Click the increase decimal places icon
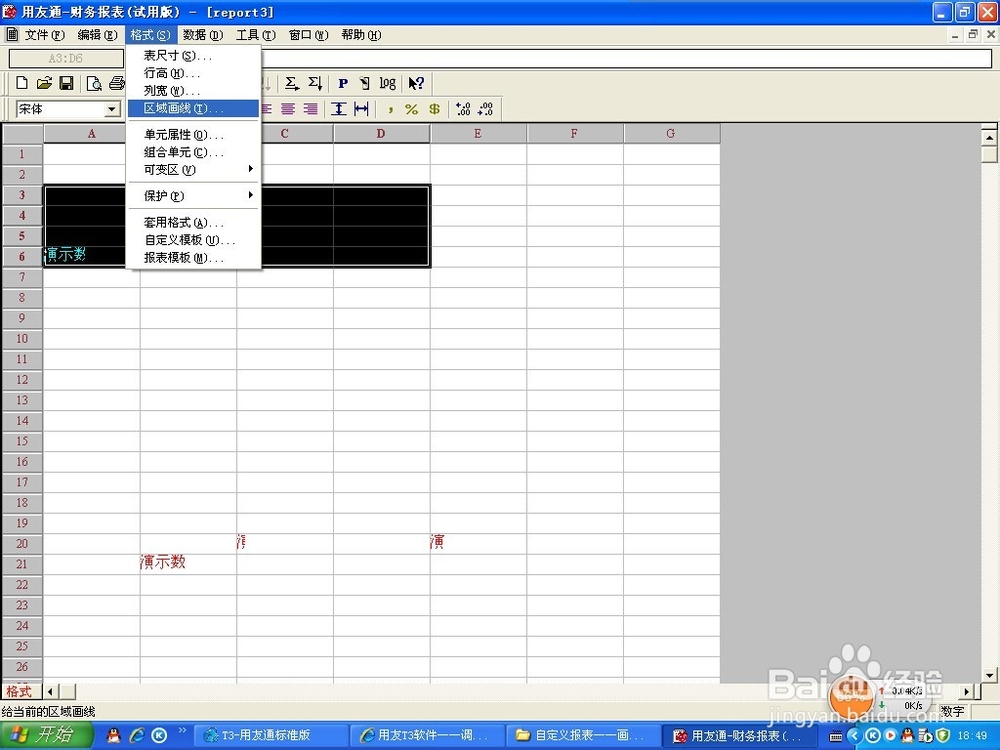Image resolution: width=1000 pixels, height=750 pixels. tap(462, 108)
